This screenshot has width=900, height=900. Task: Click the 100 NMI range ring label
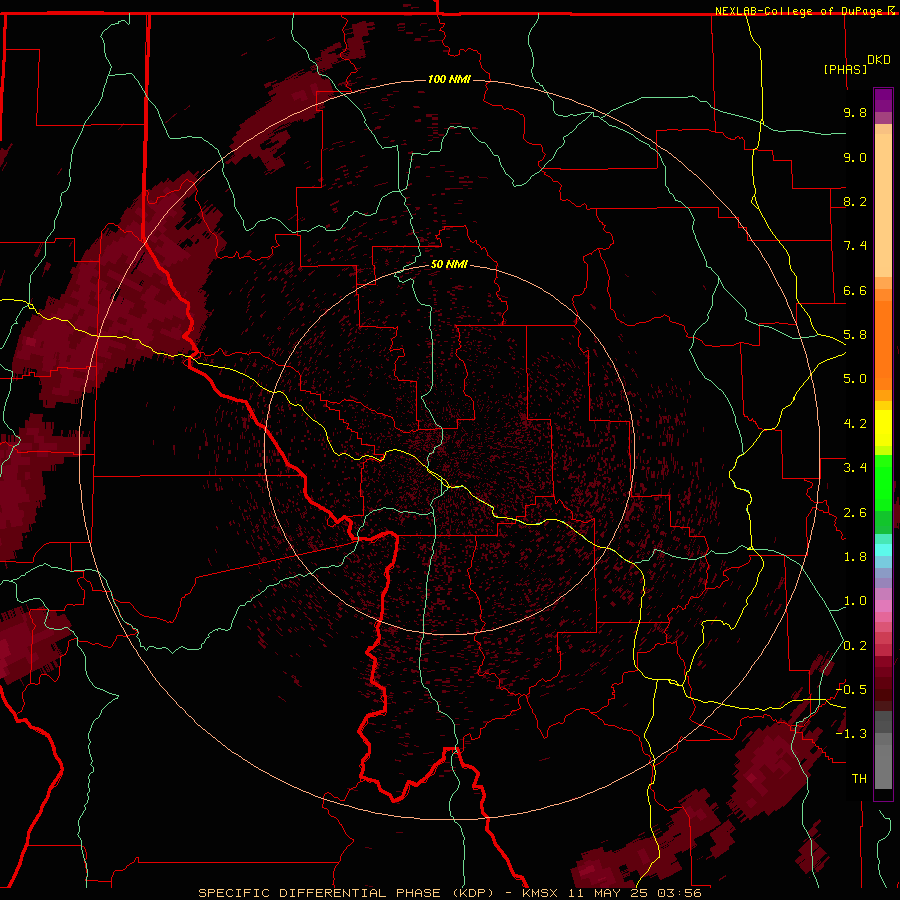click(449, 79)
